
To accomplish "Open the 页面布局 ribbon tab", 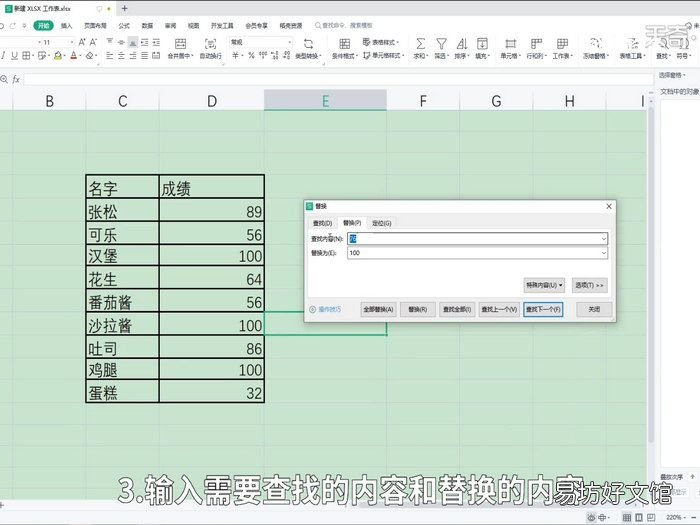I will pos(96,25).
